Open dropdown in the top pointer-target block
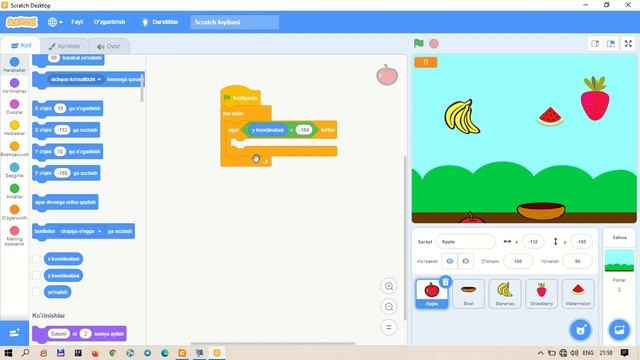The width and height of the screenshot is (640, 360). point(76,79)
